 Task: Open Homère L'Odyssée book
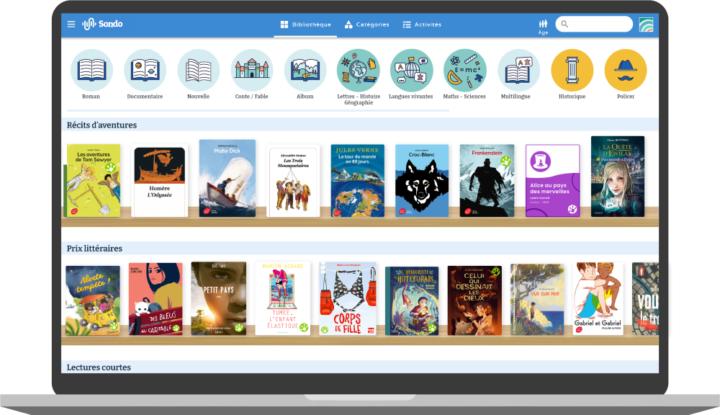(159, 181)
